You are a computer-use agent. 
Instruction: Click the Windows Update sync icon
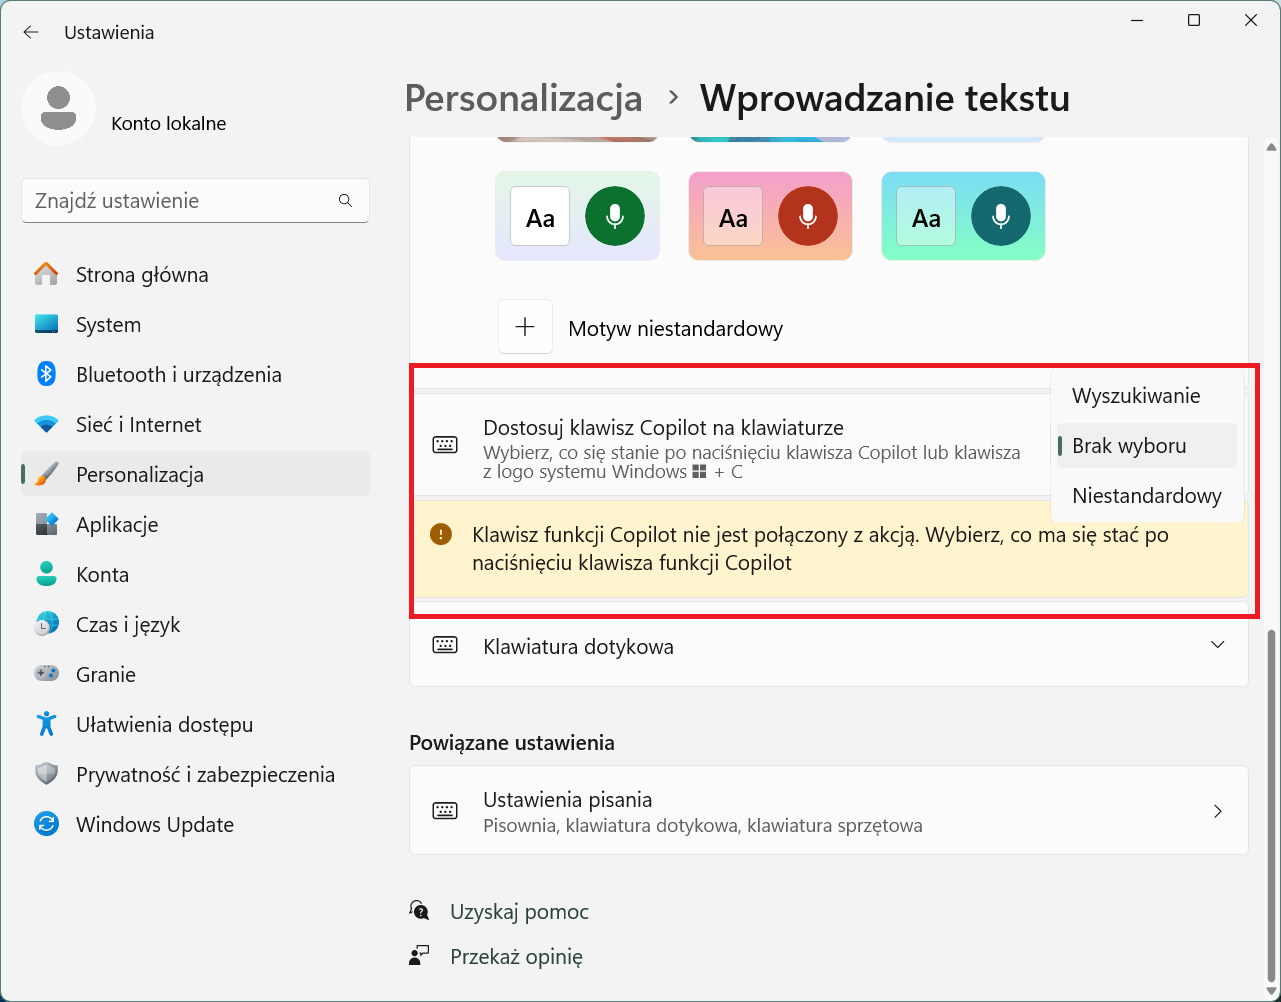[x=46, y=824]
